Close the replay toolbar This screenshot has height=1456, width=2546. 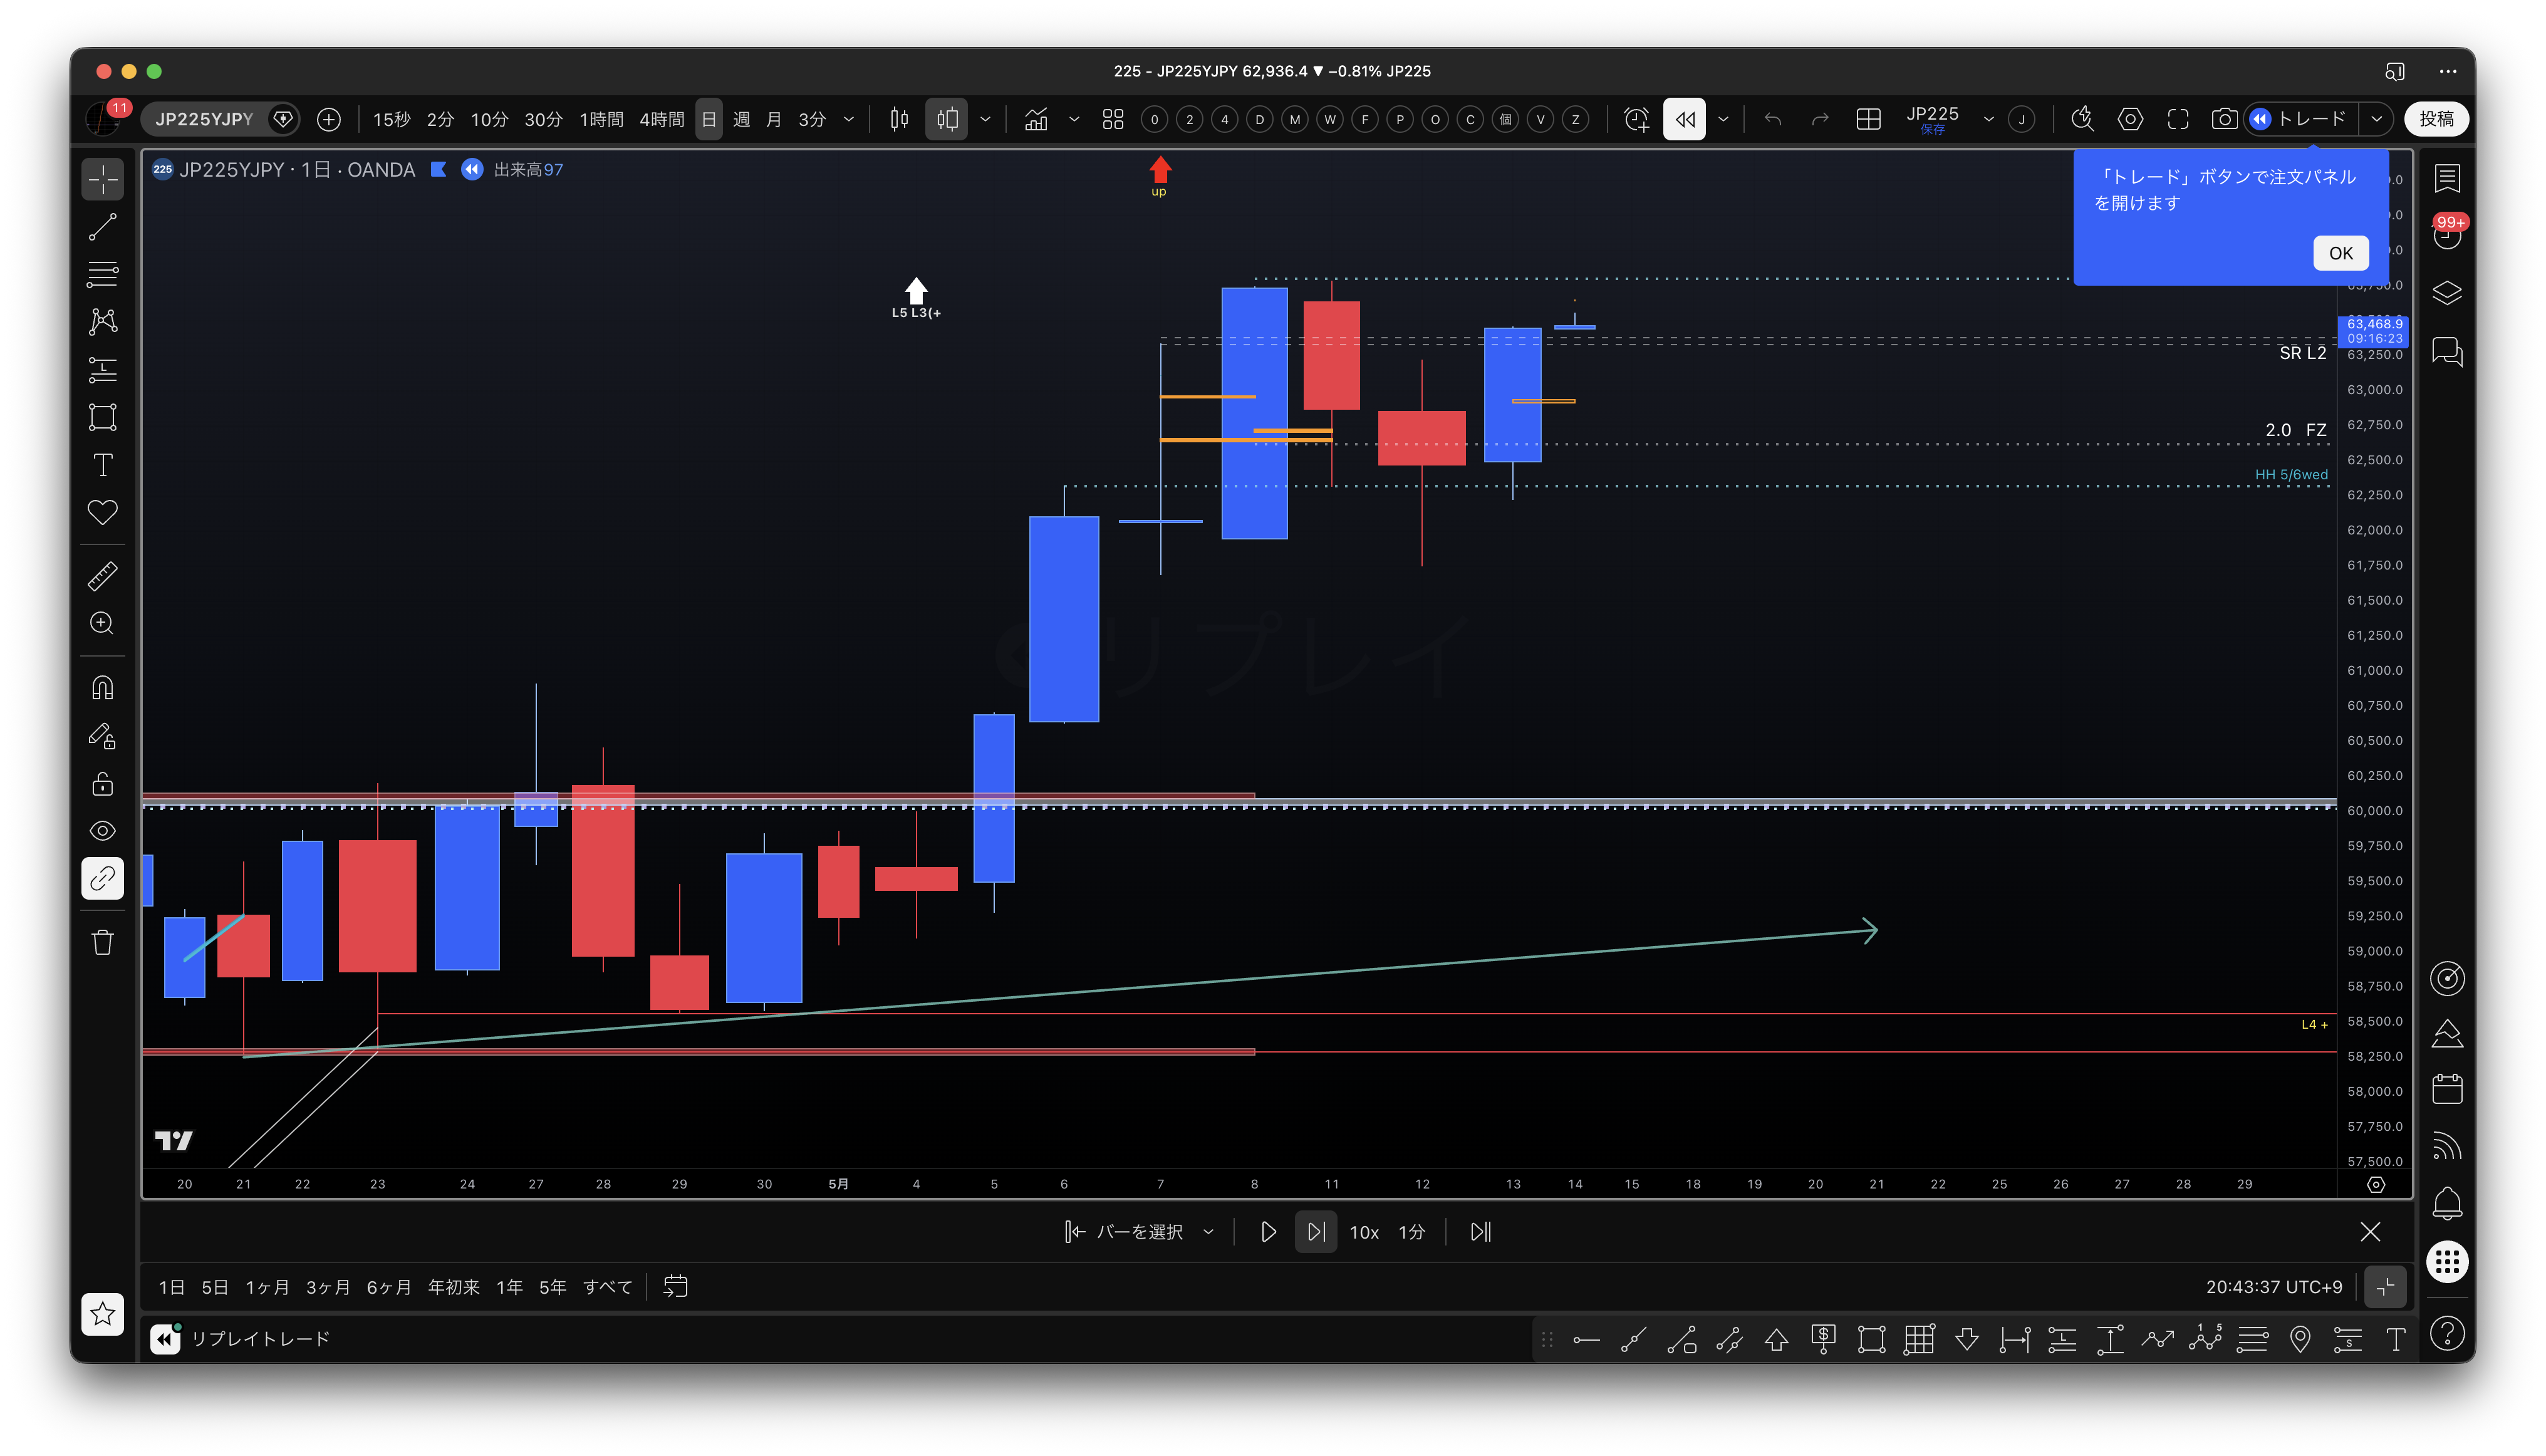(2369, 1232)
